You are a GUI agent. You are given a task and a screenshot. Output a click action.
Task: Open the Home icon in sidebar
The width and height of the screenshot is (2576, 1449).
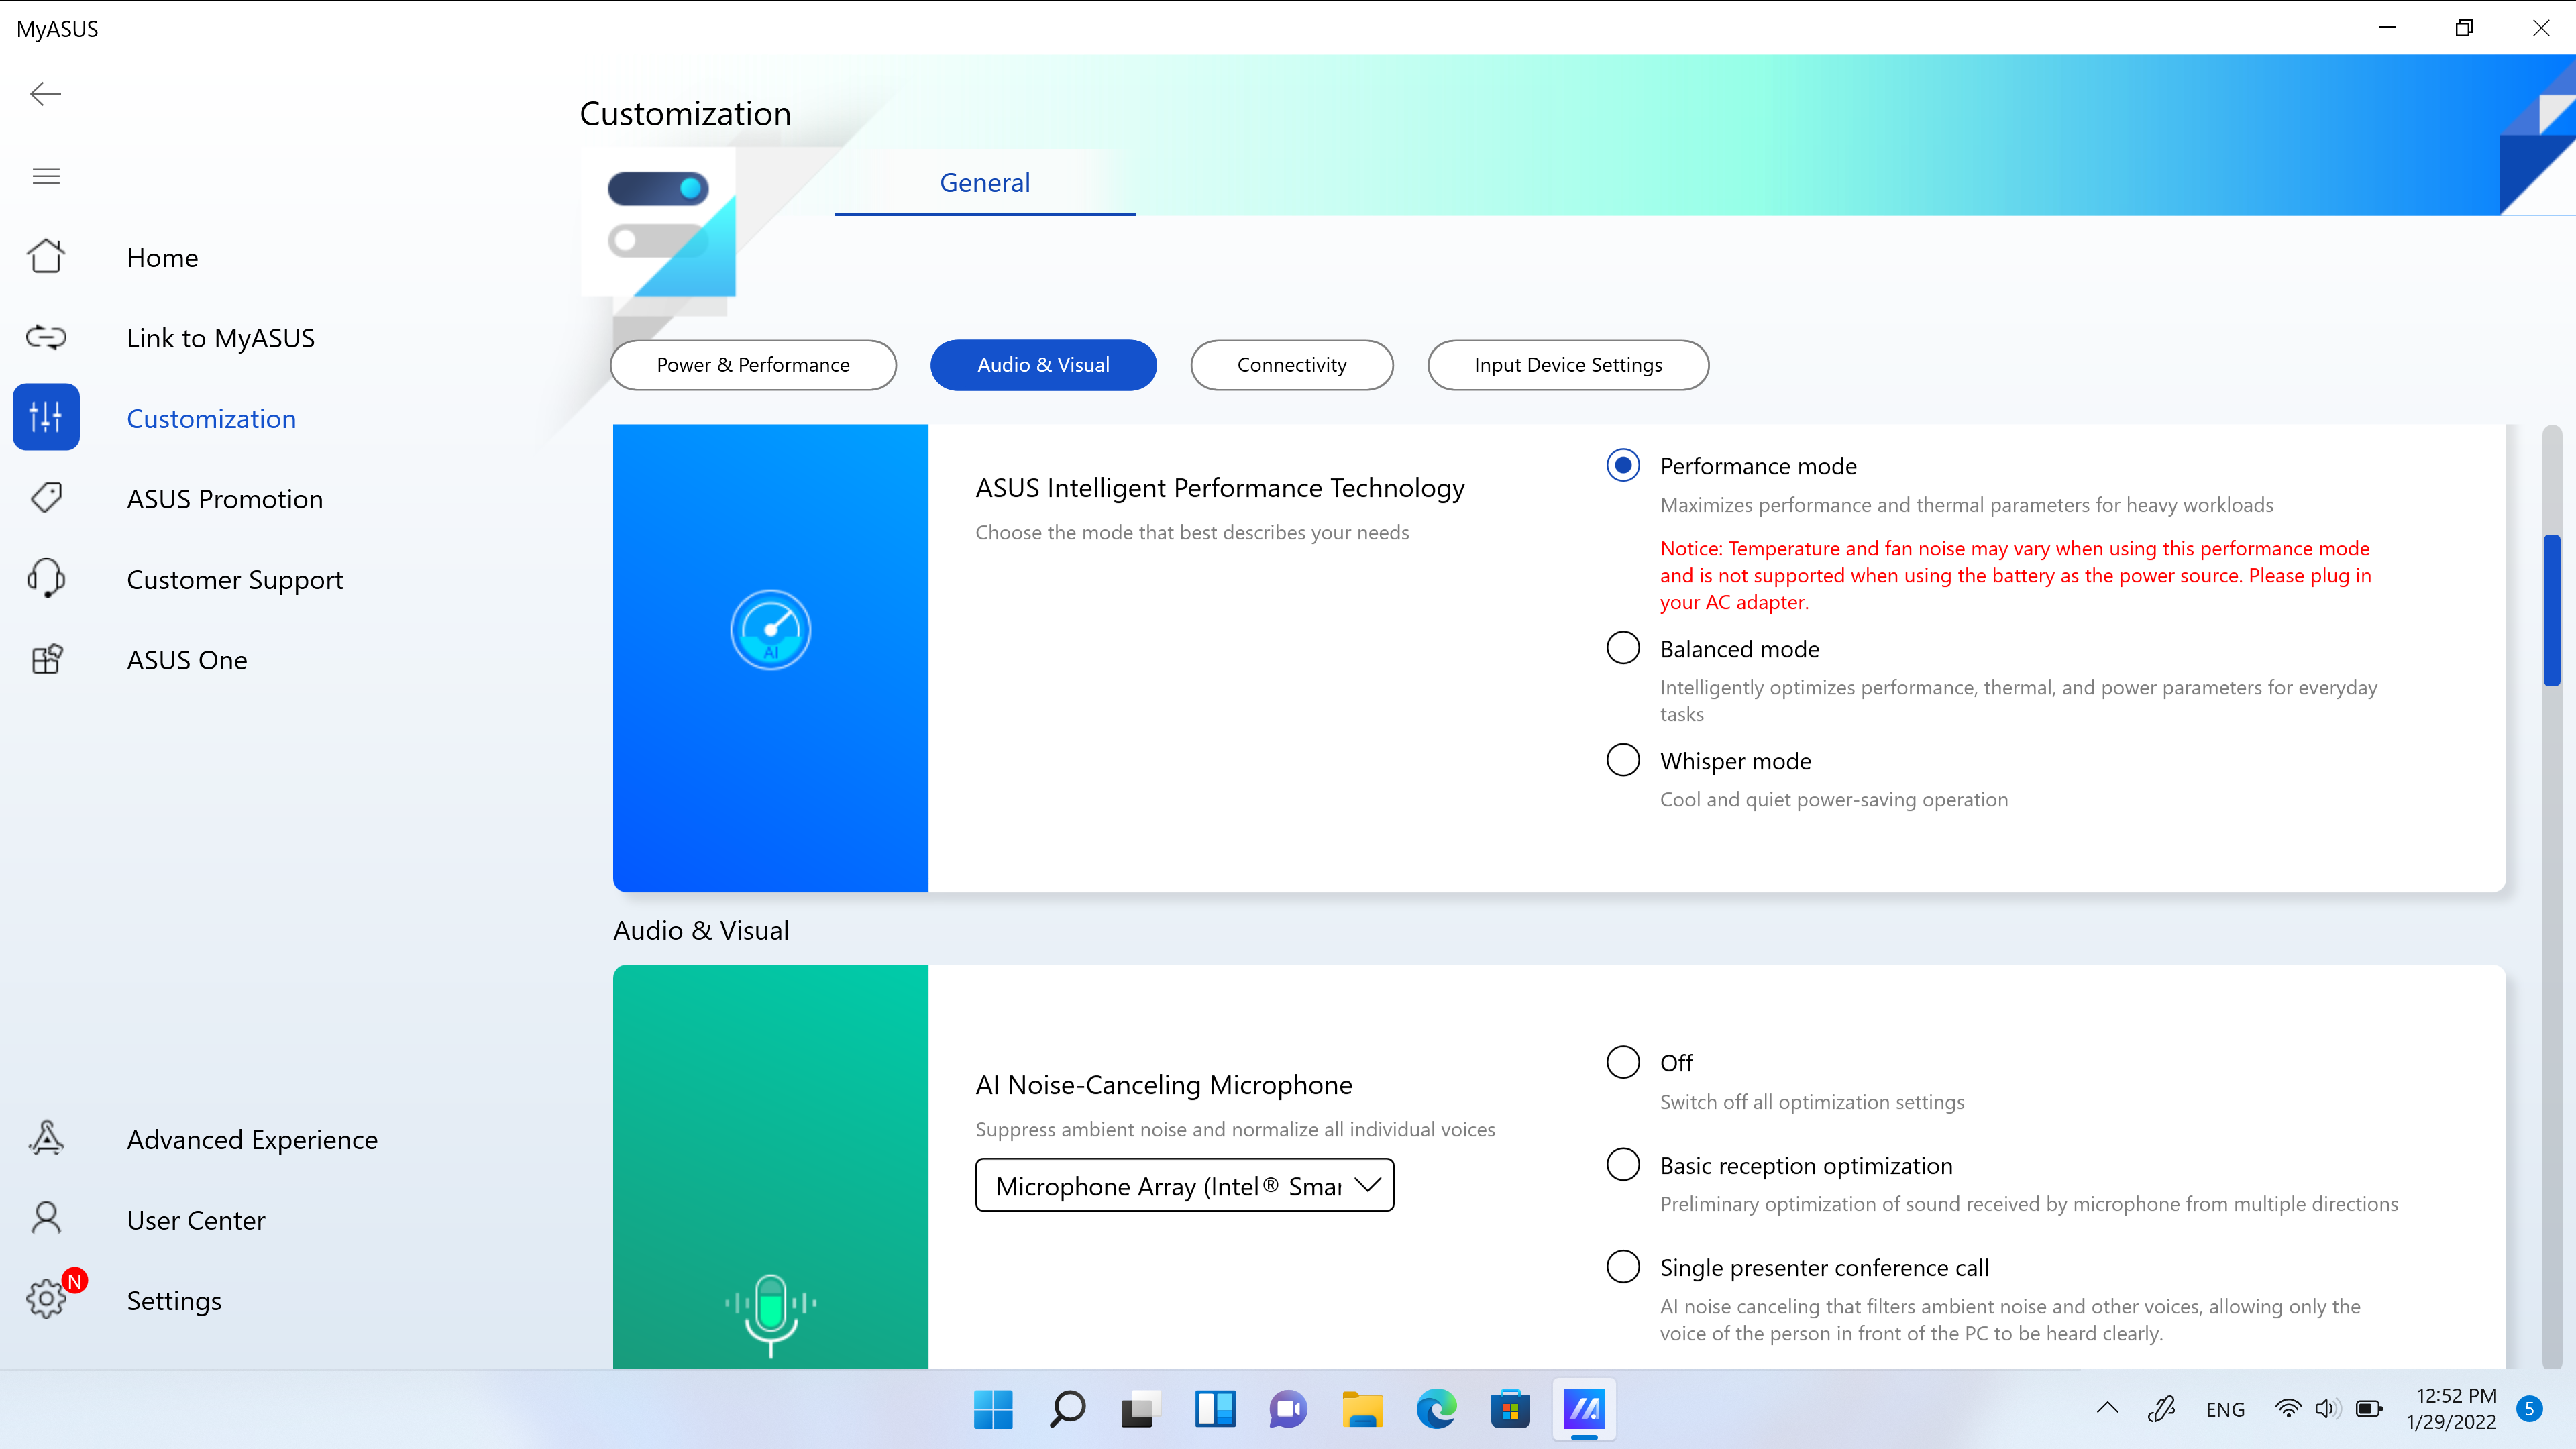46,256
